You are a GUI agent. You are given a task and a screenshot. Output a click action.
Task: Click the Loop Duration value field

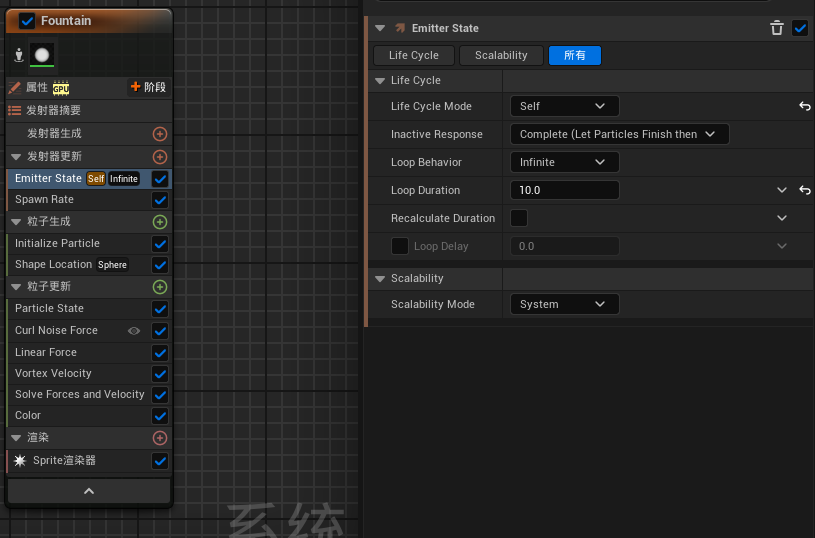tap(564, 190)
